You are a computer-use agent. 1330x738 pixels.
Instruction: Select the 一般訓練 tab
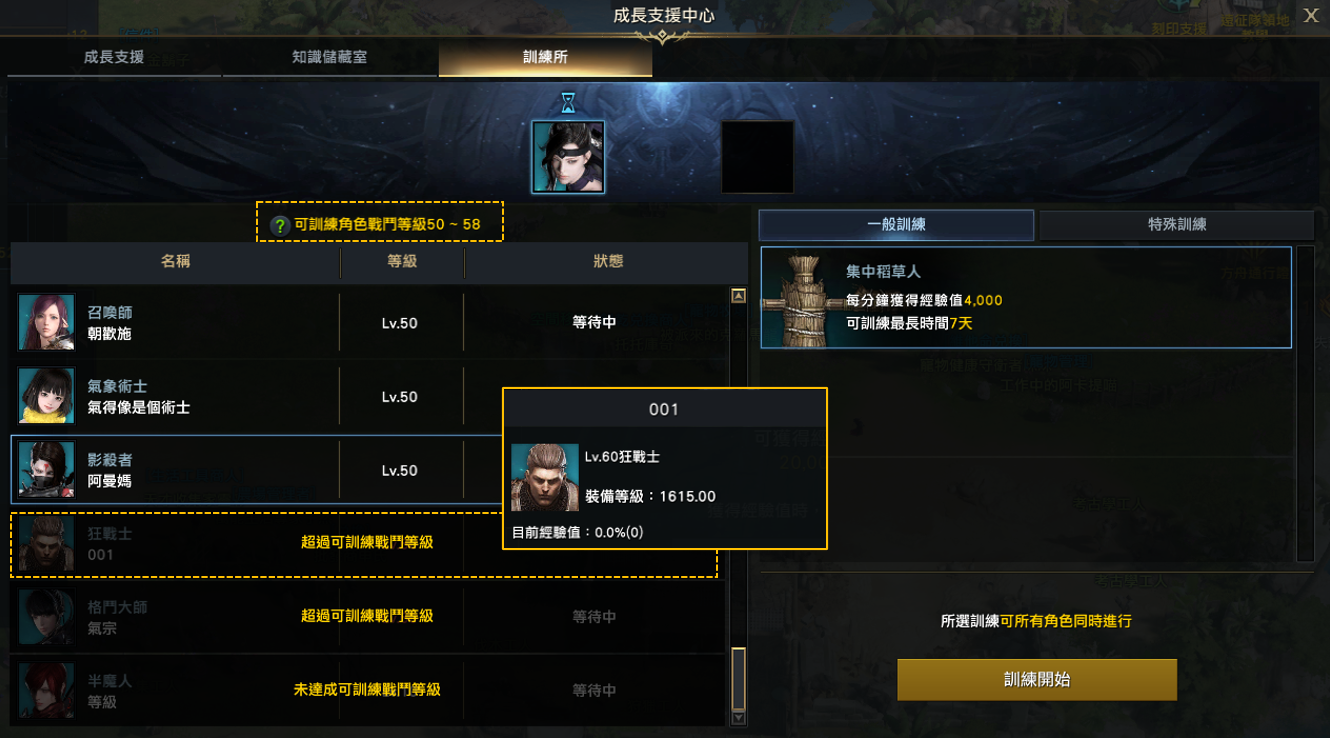click(x=896, y=225)
